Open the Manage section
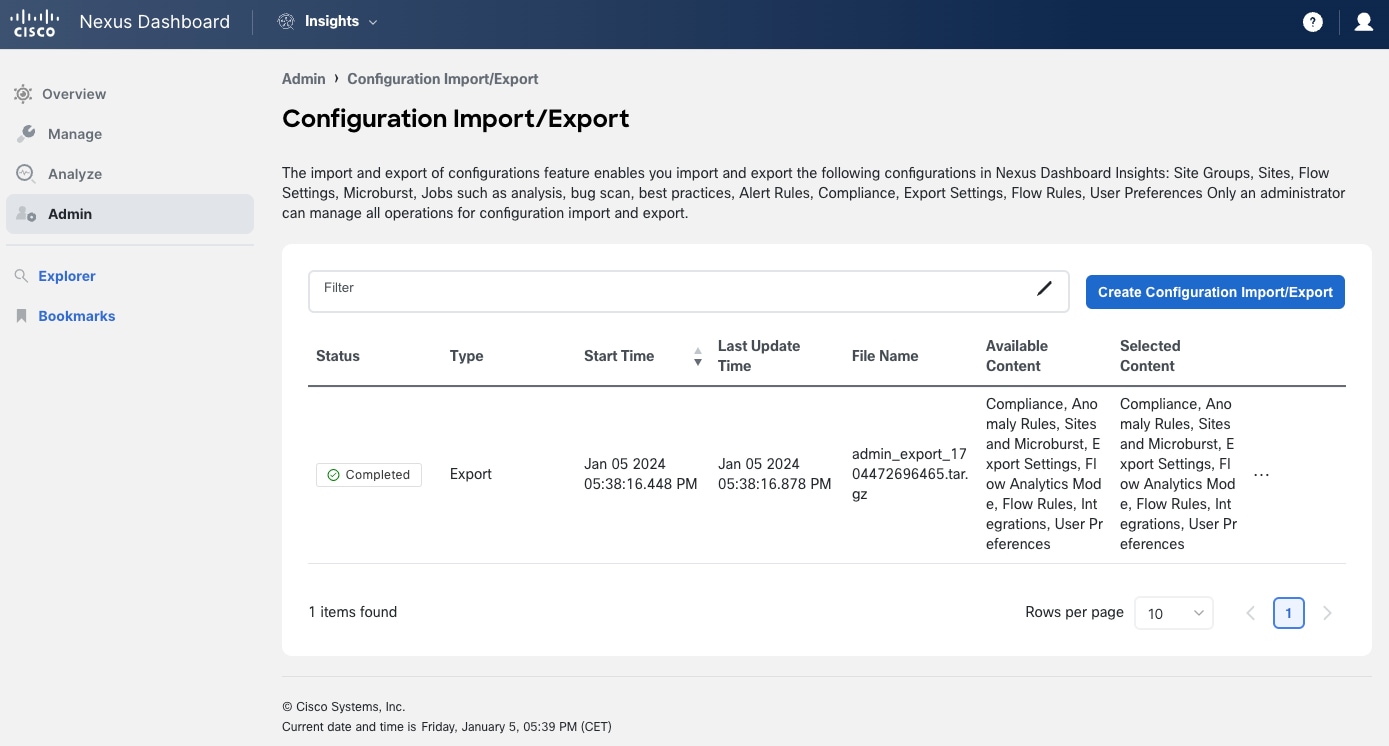Screen dimensions: 1389x746 [x=130, y=134]
